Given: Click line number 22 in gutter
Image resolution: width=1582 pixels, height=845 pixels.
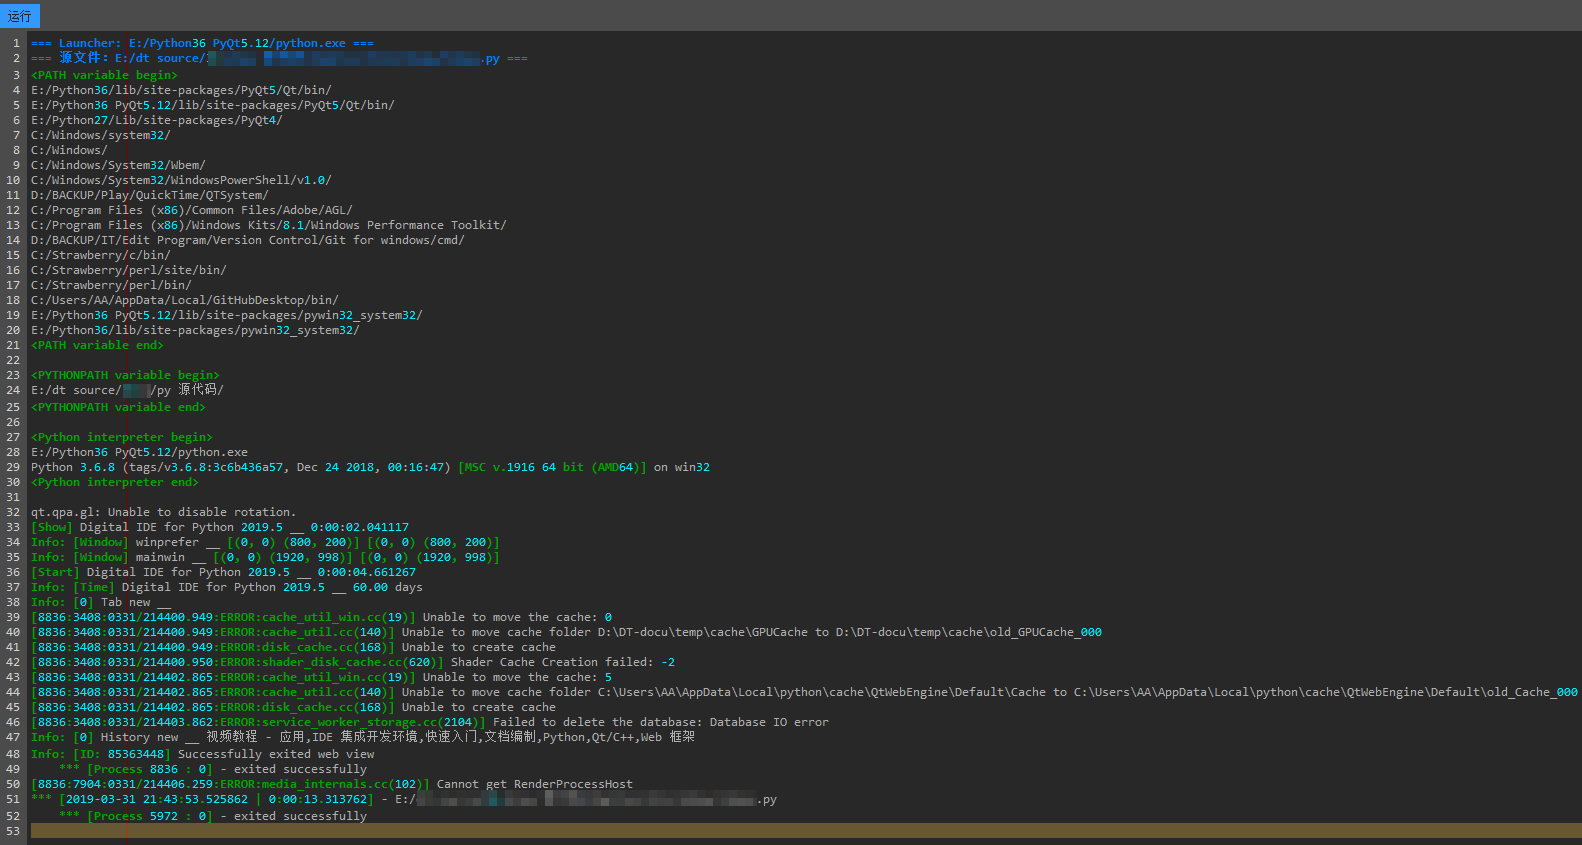Looking at the screenshot, I should click(13, 360).
